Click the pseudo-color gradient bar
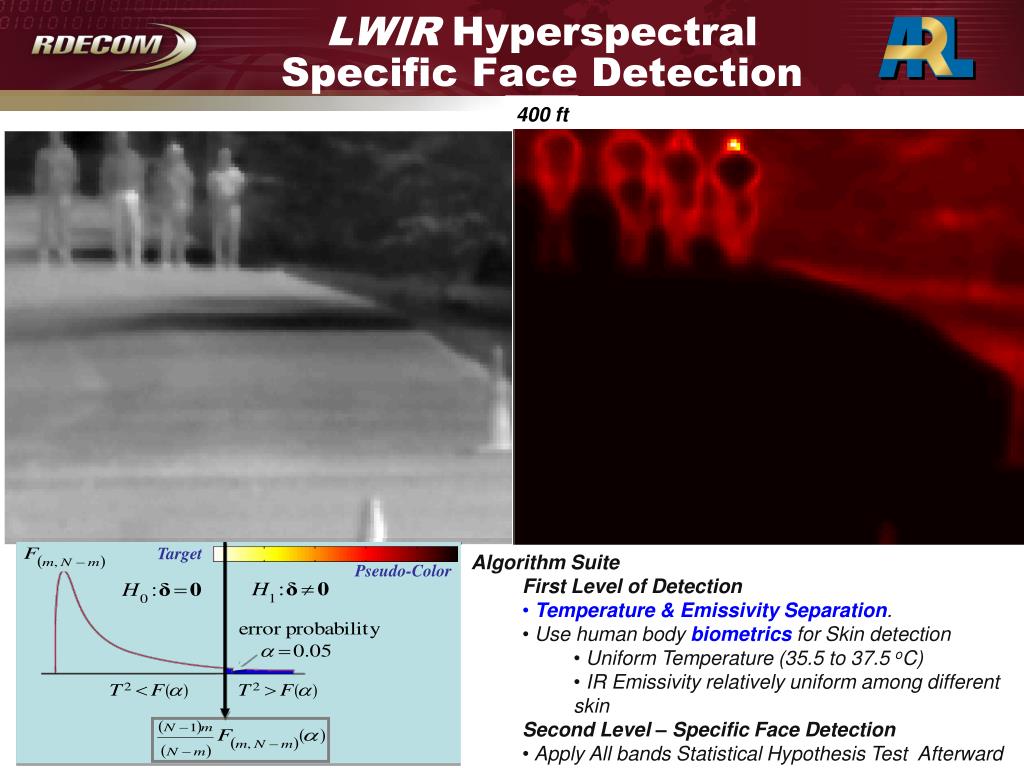The width and height of the screenshot is (1024, 768). pos(336,554)
